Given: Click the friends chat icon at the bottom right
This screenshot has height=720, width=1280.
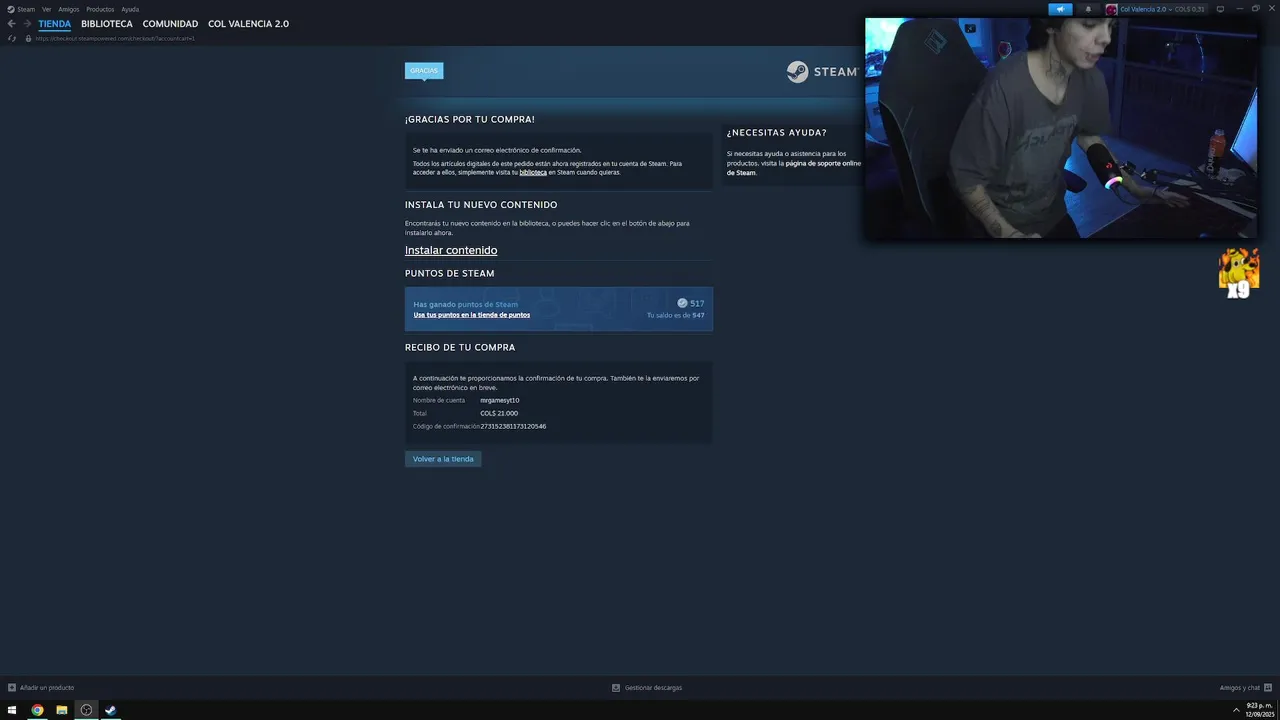Looking at the screenshot, I should click(x=1268, y=688).
